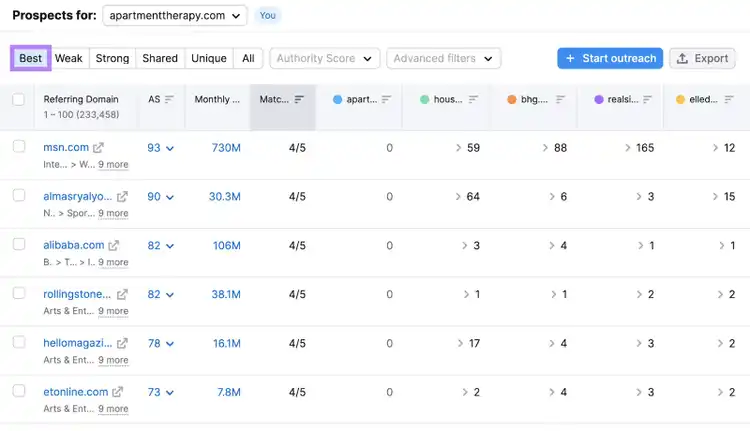Viewport: 750px width, 431px height.
Task: Expand AS 73 details for etonline.com
Action: tap(170, 393)
